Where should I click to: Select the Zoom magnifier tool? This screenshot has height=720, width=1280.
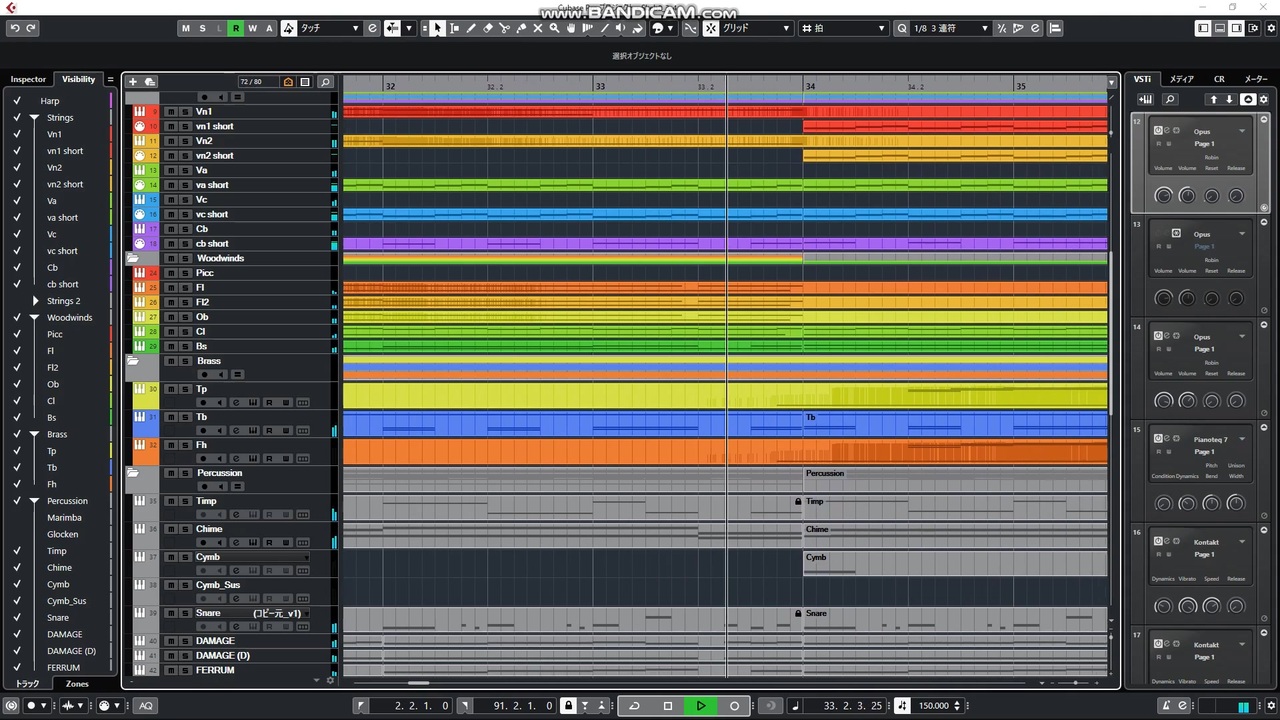pyautogui.click(x=554, y=28)
